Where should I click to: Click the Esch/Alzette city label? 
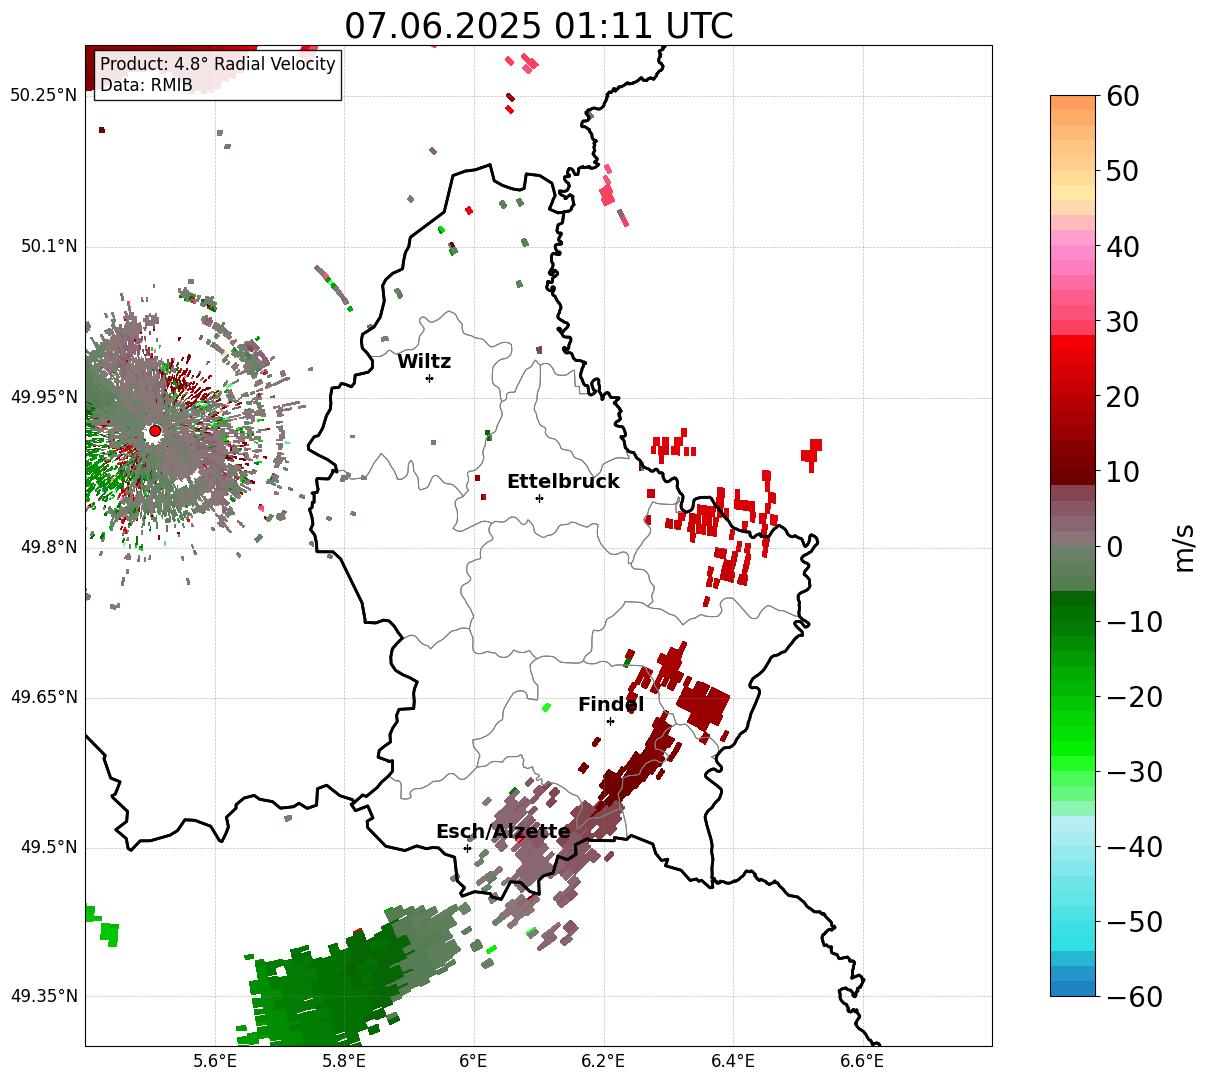click(503, 832)
